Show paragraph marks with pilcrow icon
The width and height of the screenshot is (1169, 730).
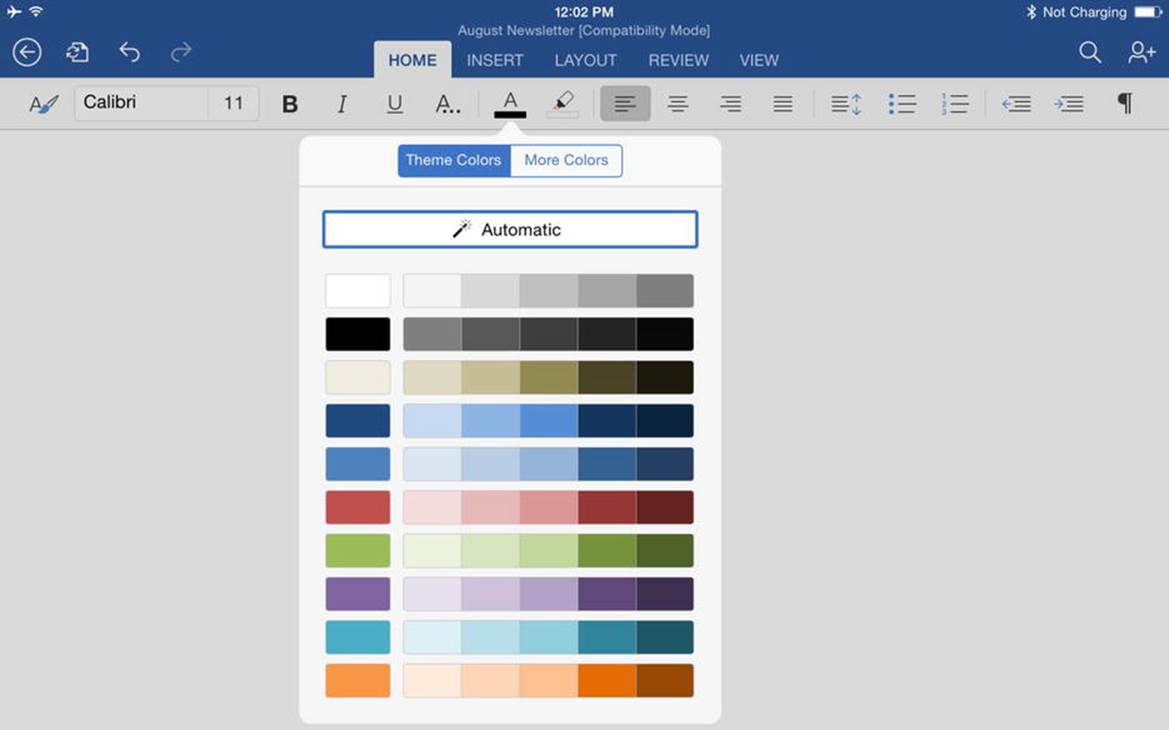[x=1125, y=103]
